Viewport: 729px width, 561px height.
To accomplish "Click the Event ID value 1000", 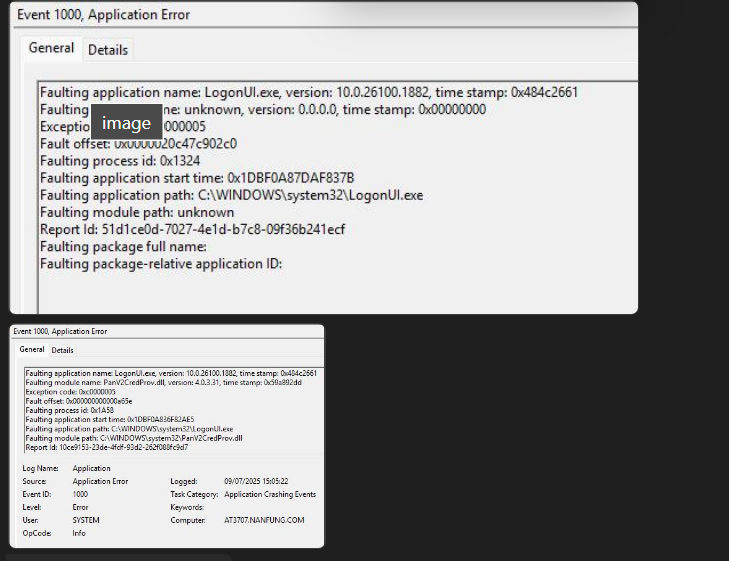I will (x=80, y=494).
